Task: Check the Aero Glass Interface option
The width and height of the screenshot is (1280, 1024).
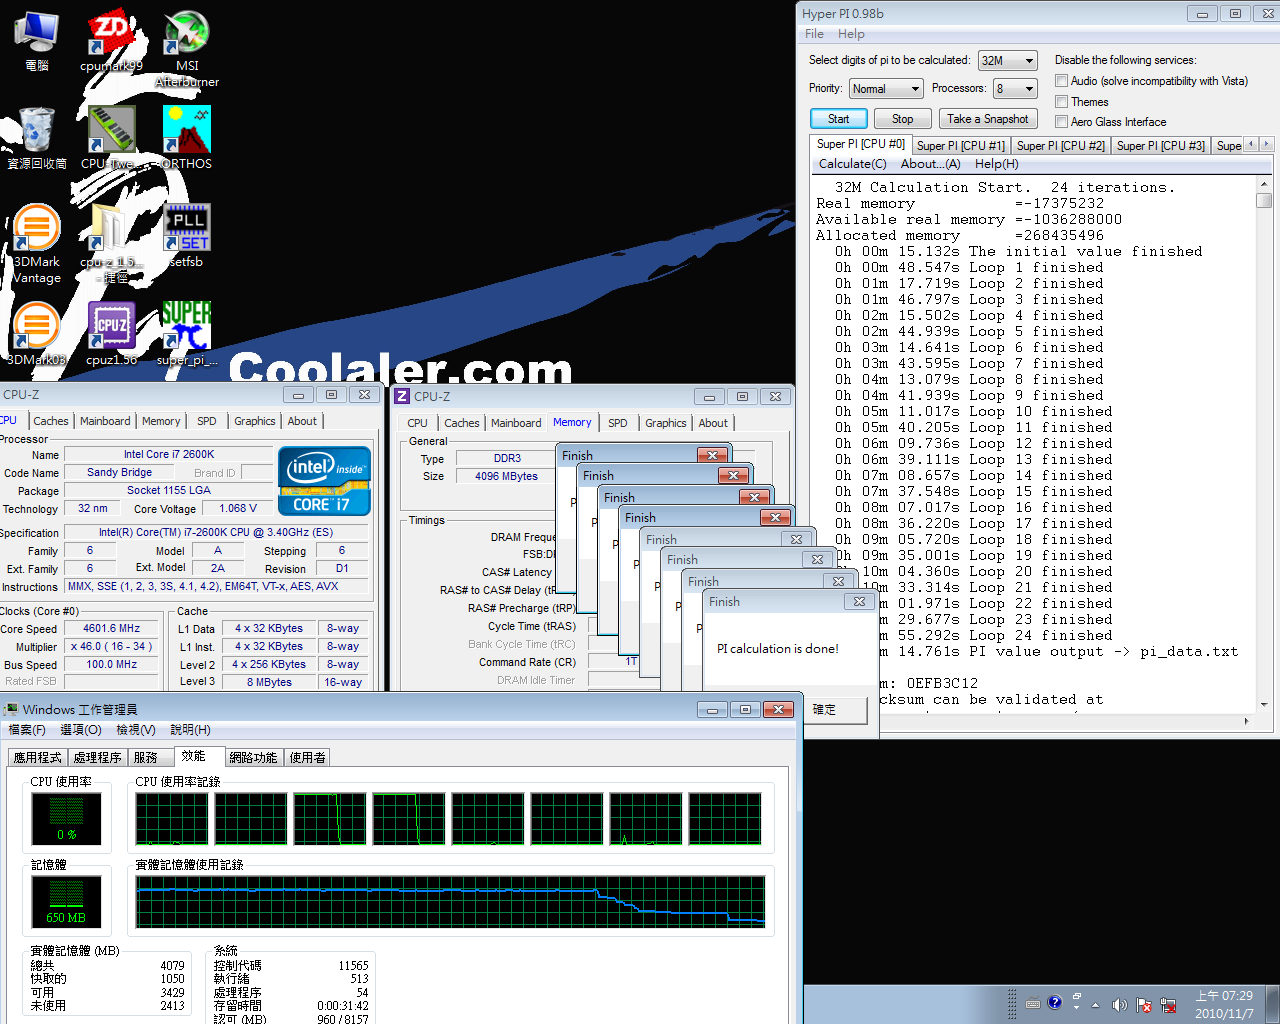Action: tap(1062, 122)
